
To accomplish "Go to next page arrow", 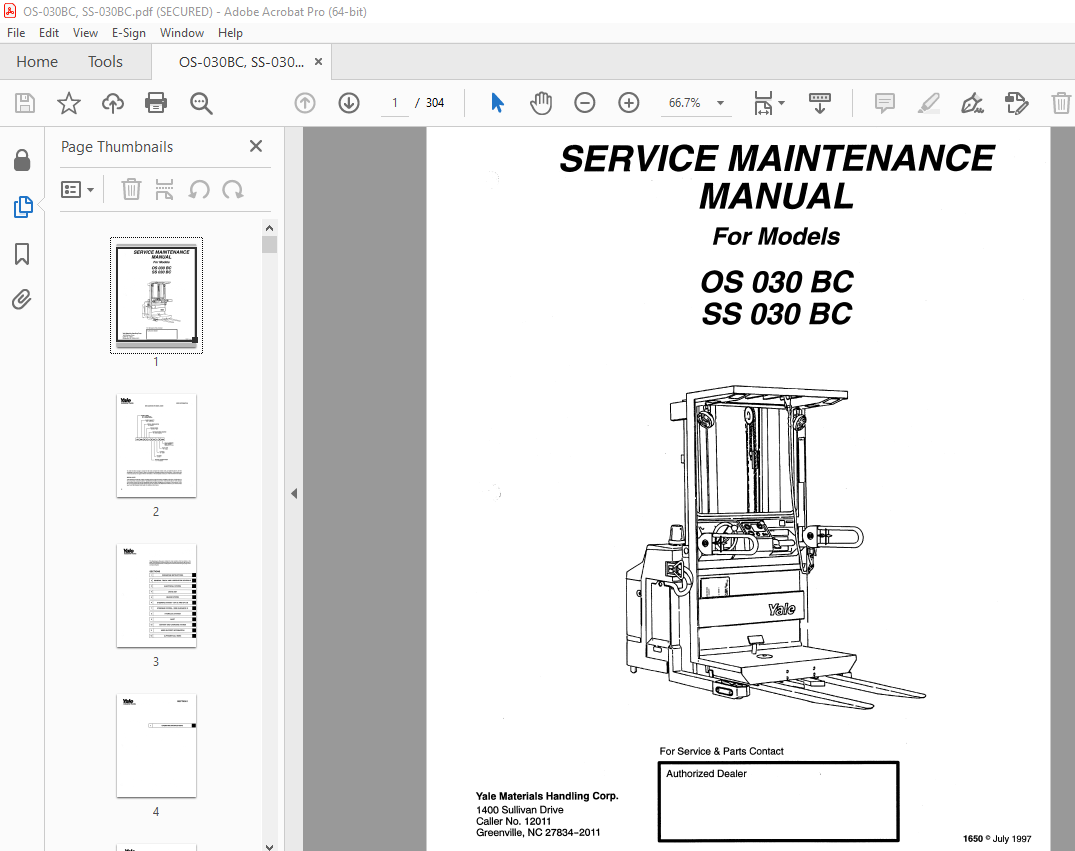I will coord(349,104).
